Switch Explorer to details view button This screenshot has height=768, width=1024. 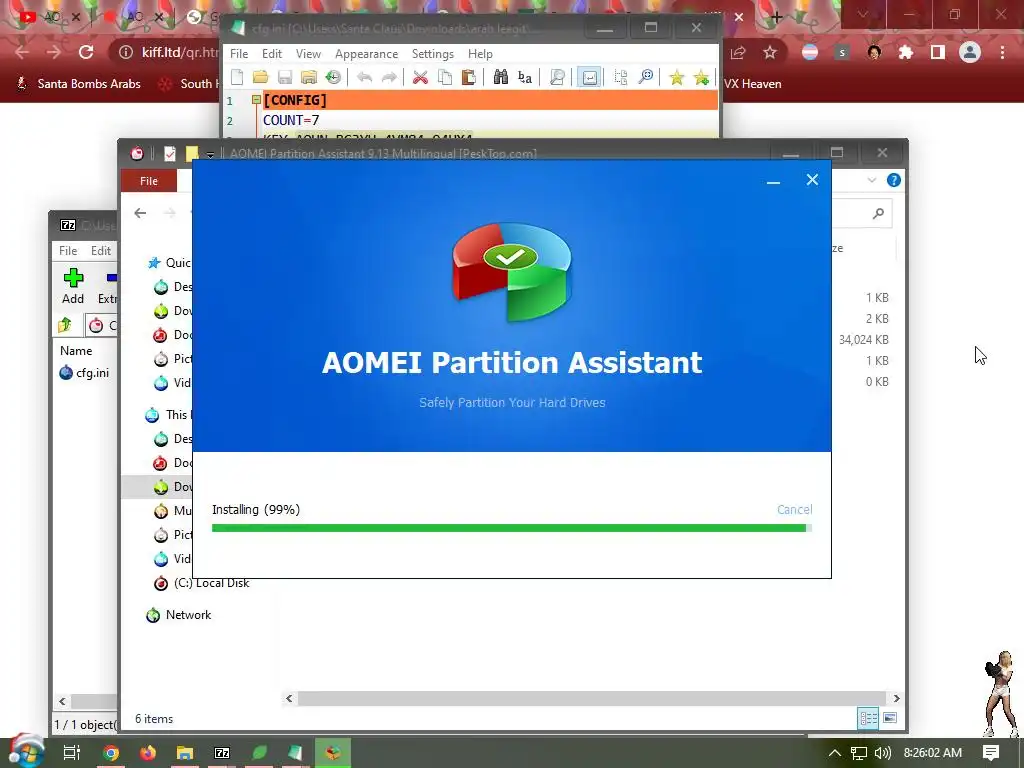point(869,718)
